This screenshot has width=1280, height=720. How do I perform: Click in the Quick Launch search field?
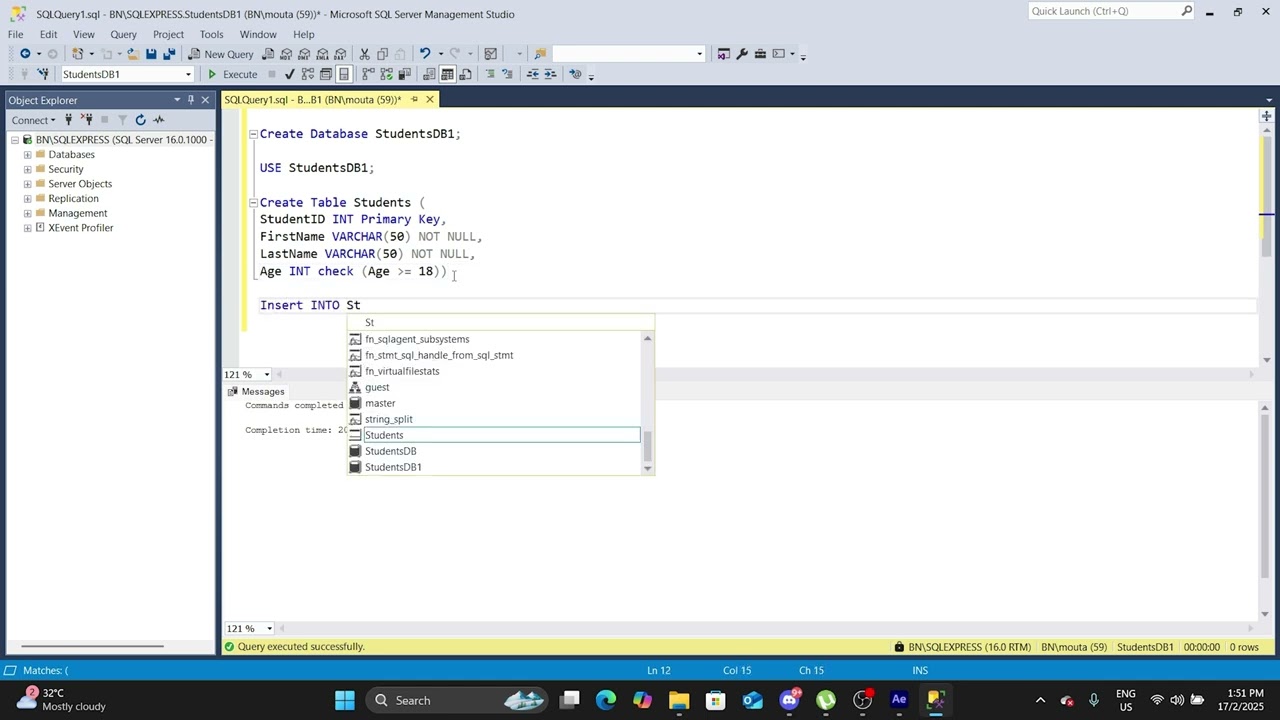coord(1104,11)
